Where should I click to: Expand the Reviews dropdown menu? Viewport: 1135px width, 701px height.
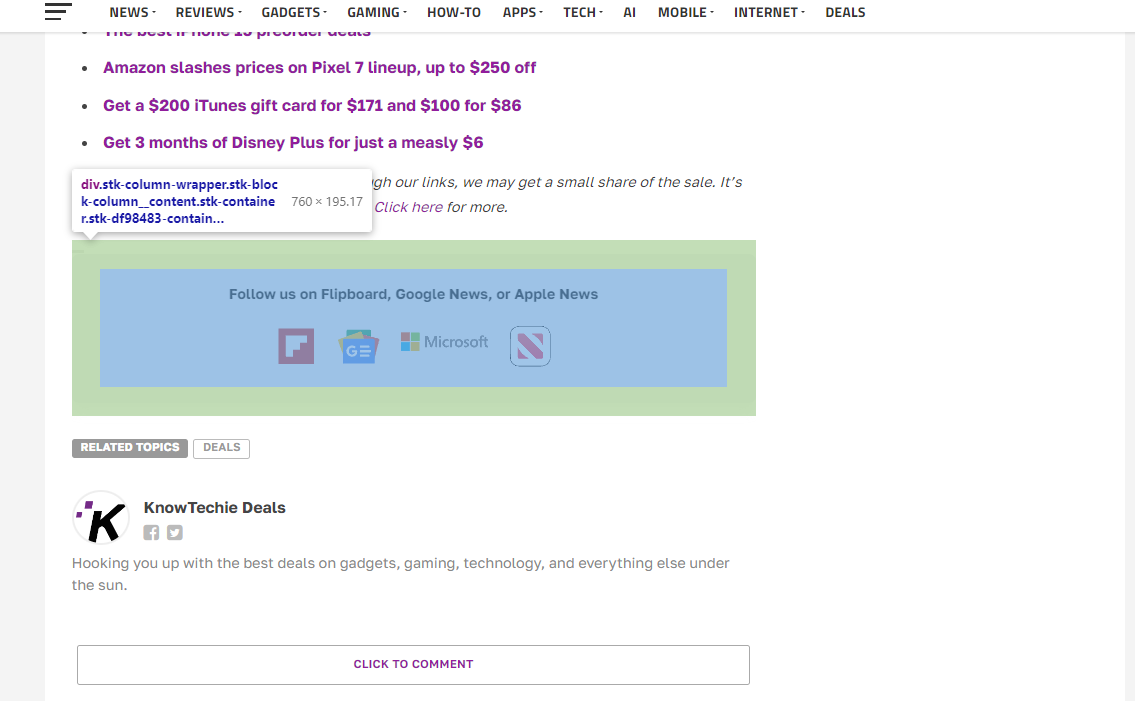tap(209, 13)
